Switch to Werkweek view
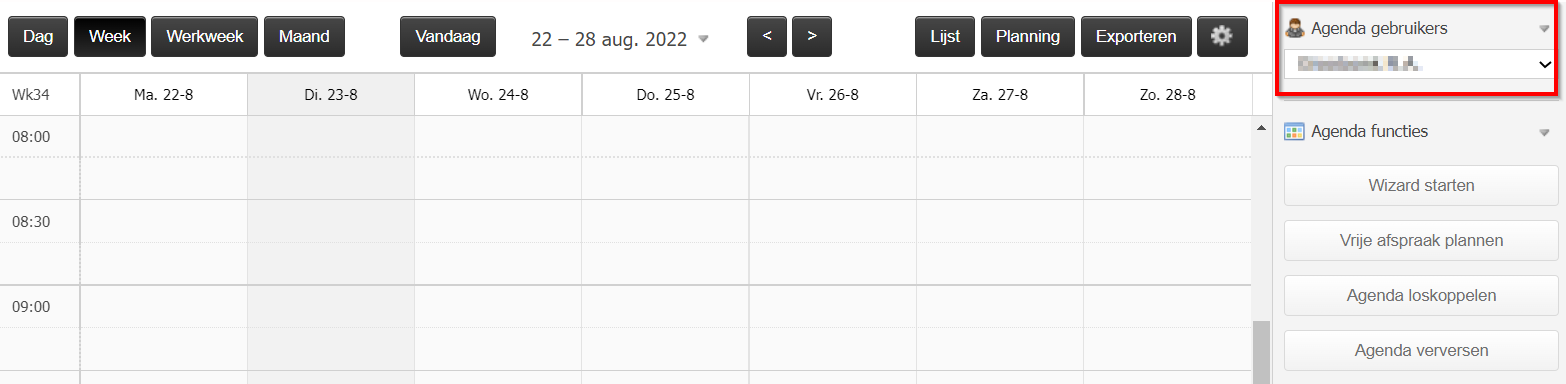Viewport: 1566px width, 384px height. pos(205,36)
